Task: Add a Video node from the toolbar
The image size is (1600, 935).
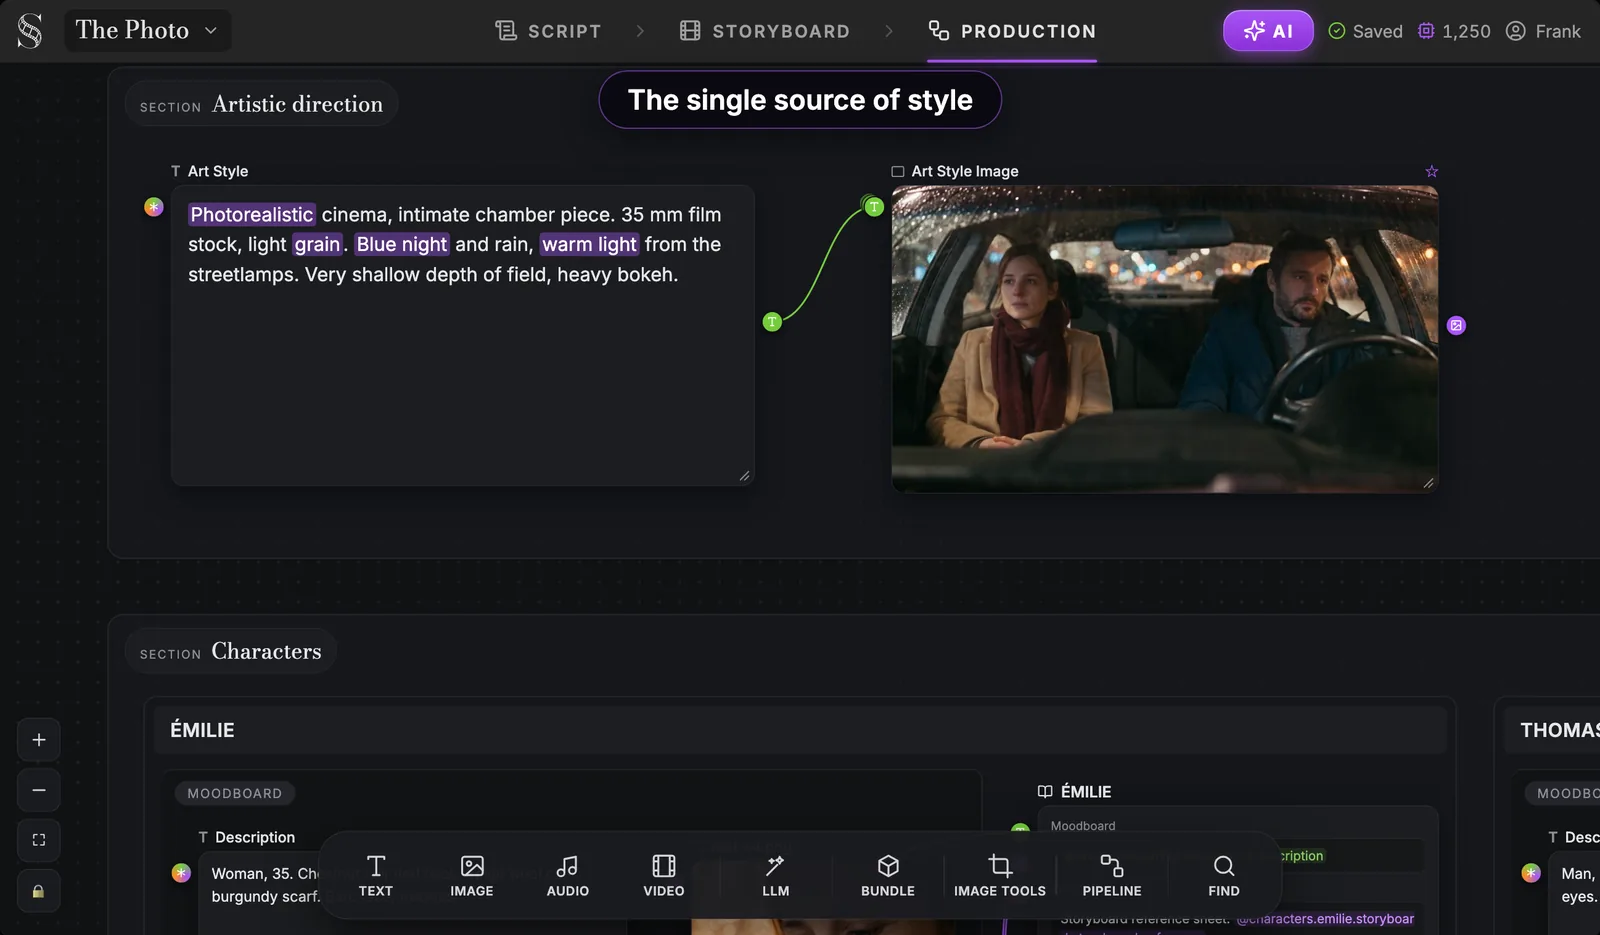Action: click(x=664, y=875)
